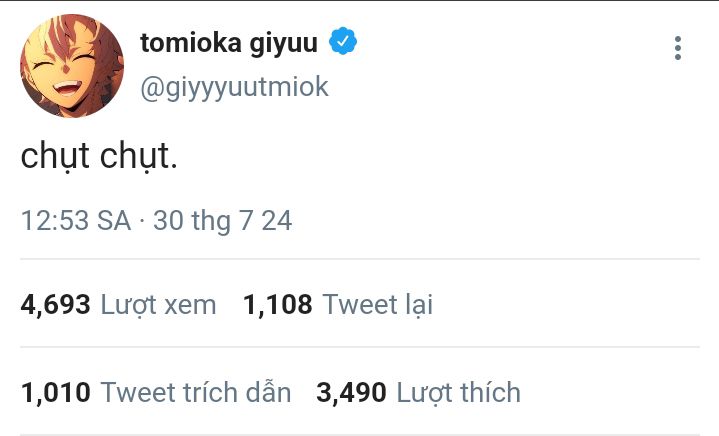Click the 1,108 retweet count number

pos(277,304)
